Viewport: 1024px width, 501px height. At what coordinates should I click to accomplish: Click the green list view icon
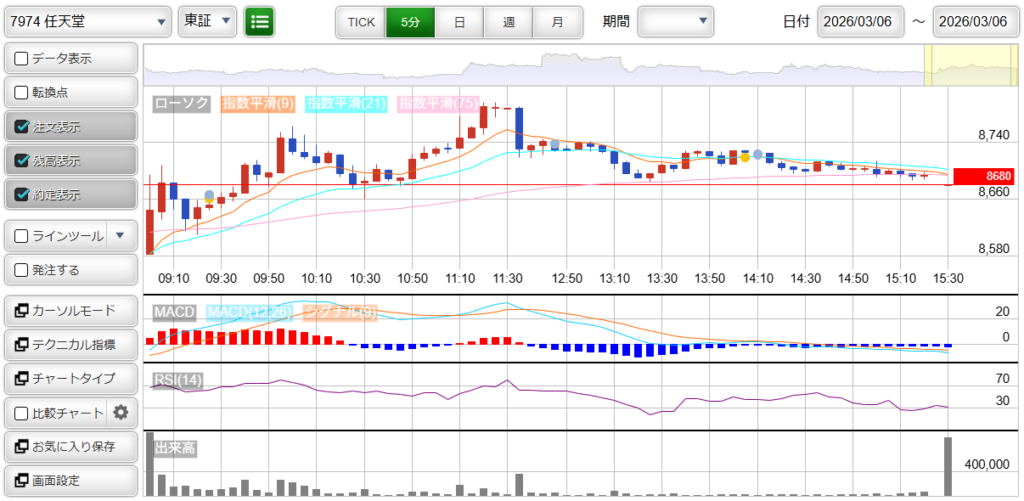click(x=260, y=21)
